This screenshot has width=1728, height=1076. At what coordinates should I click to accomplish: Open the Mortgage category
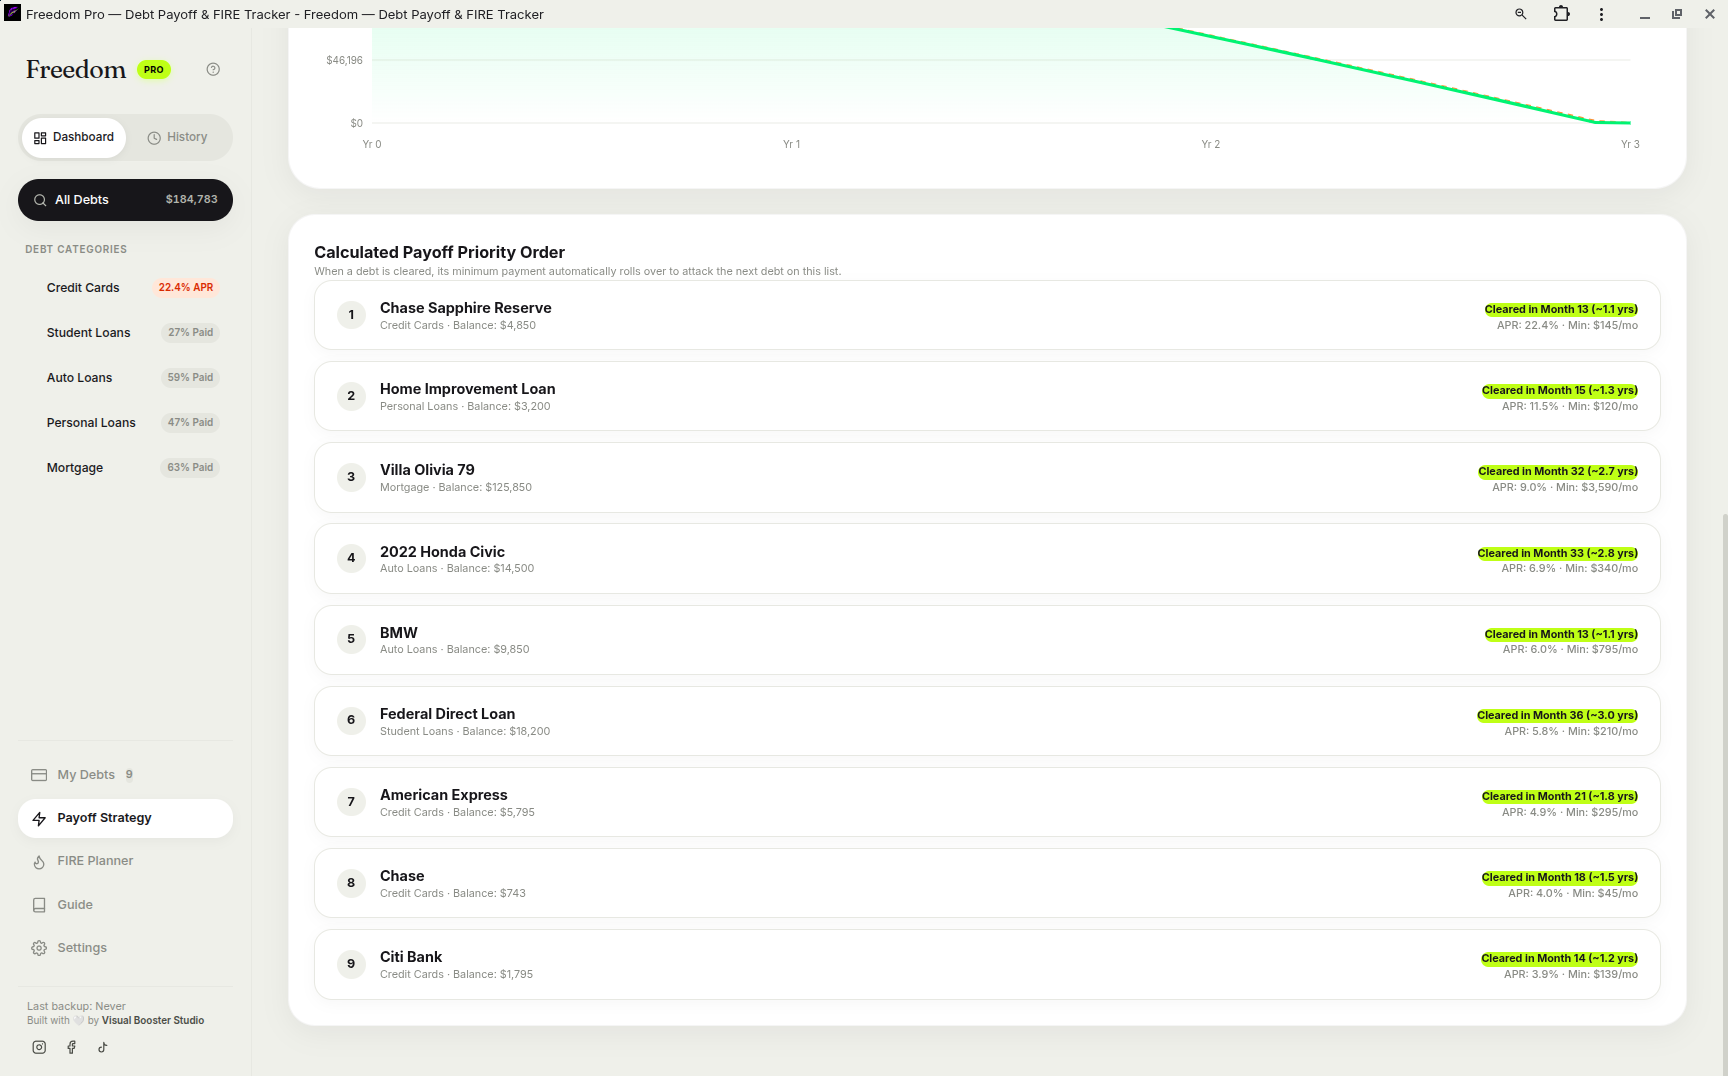[125, 468]
